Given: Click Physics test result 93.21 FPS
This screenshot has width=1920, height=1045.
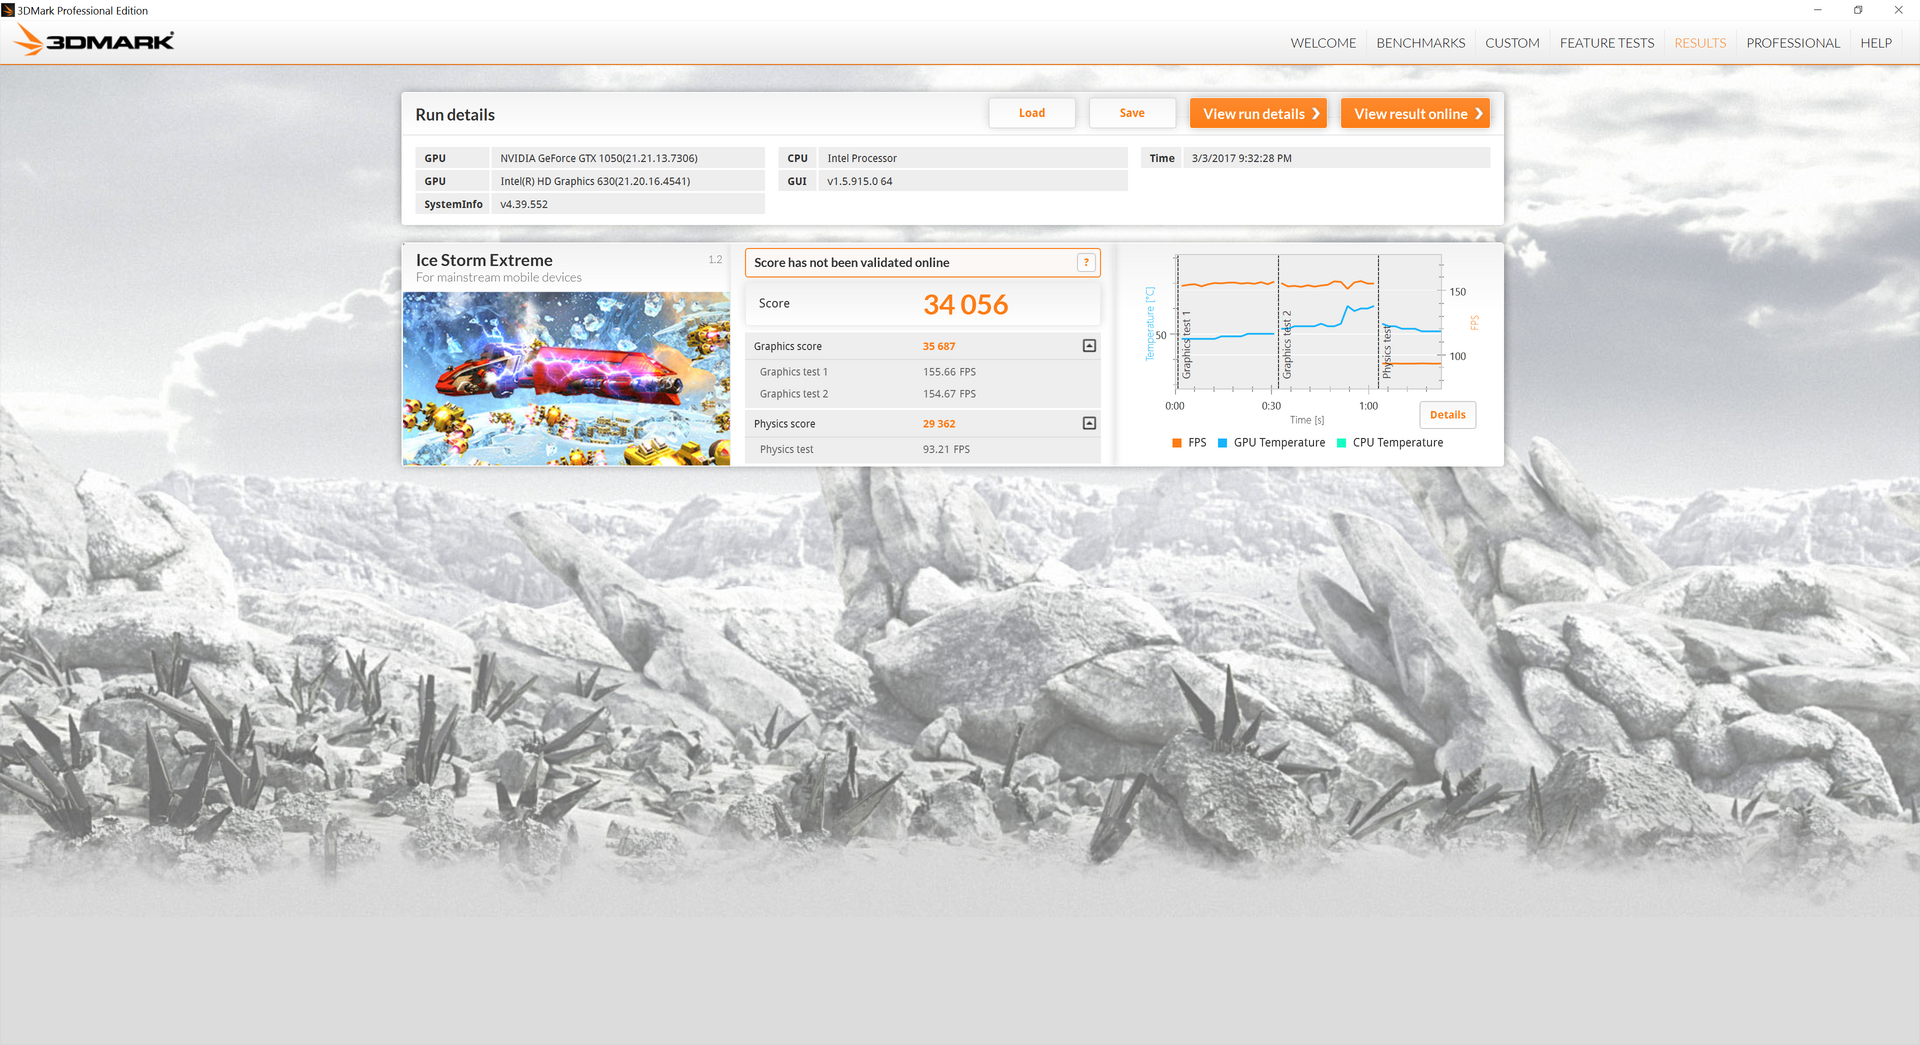Looking at the screenshot, I should point(946,450).
